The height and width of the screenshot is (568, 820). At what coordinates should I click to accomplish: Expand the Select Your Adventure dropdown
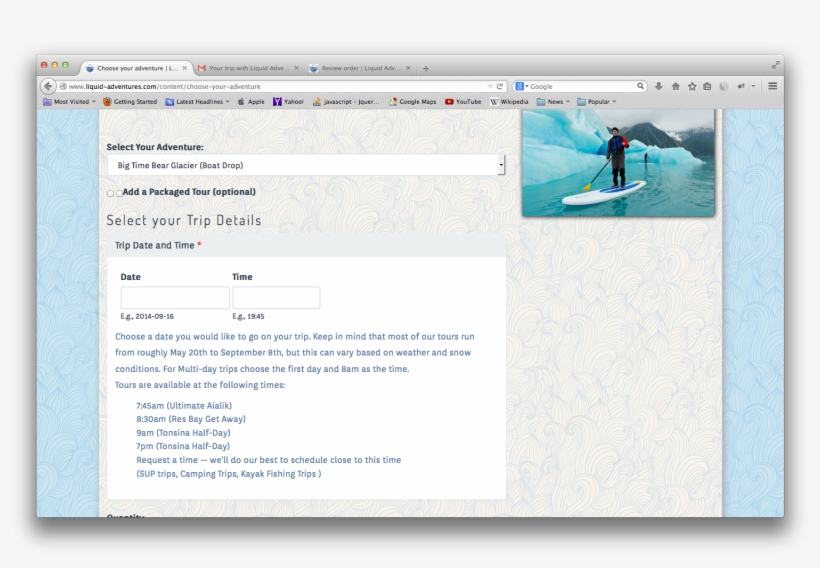[306, 165]
